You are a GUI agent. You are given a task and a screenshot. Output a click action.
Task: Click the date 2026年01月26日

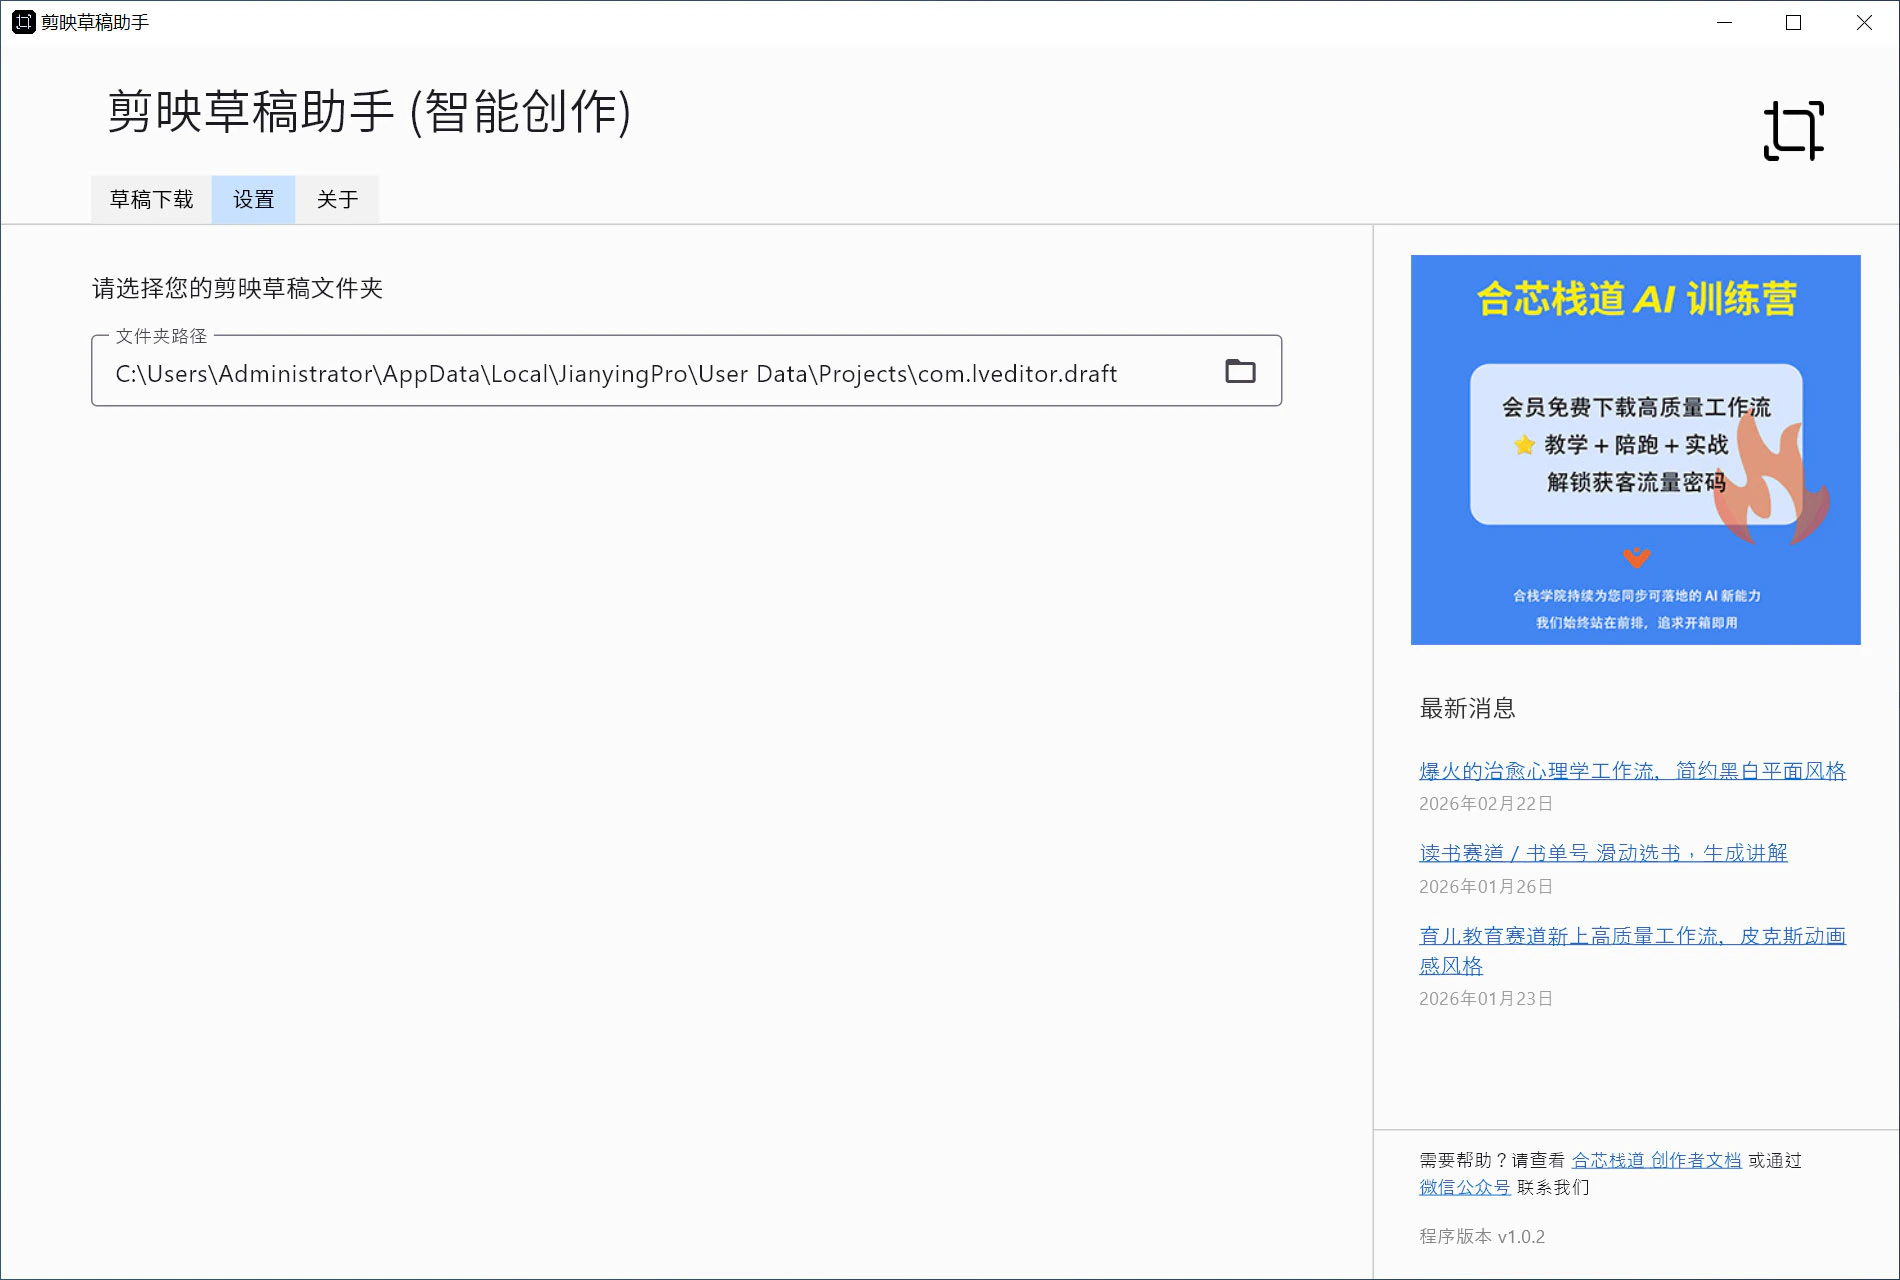pos(1486,887)
